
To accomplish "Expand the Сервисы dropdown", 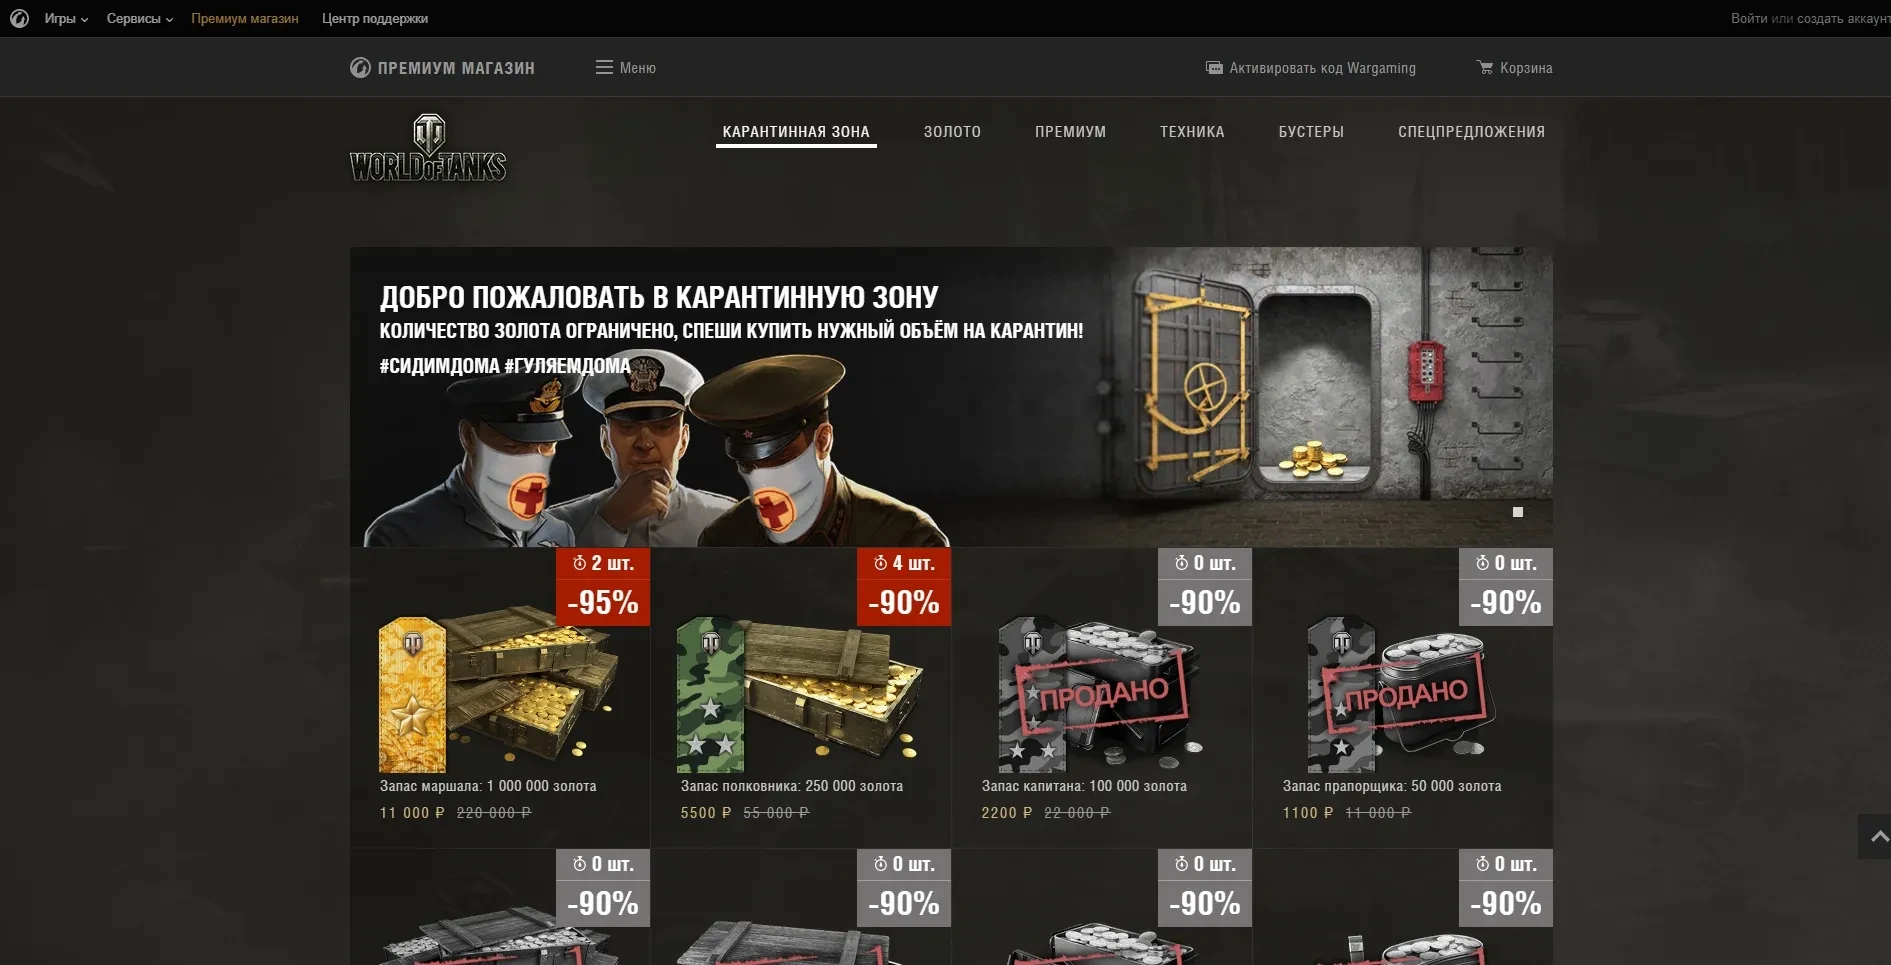I will pyautogui.click(x=140, y=18).
